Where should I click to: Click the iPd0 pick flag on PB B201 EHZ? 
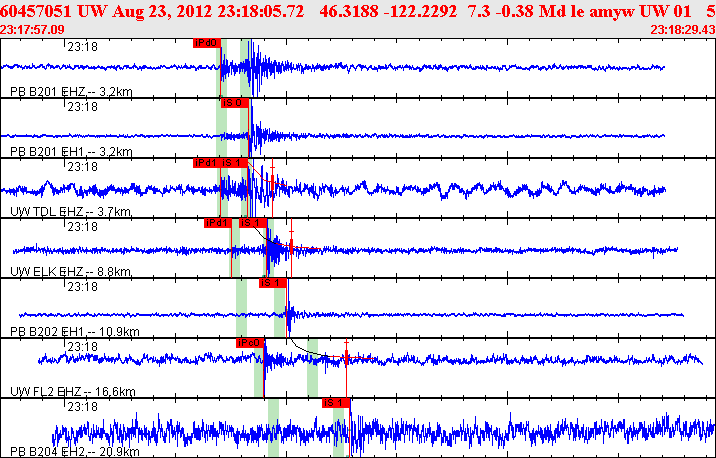207,43
